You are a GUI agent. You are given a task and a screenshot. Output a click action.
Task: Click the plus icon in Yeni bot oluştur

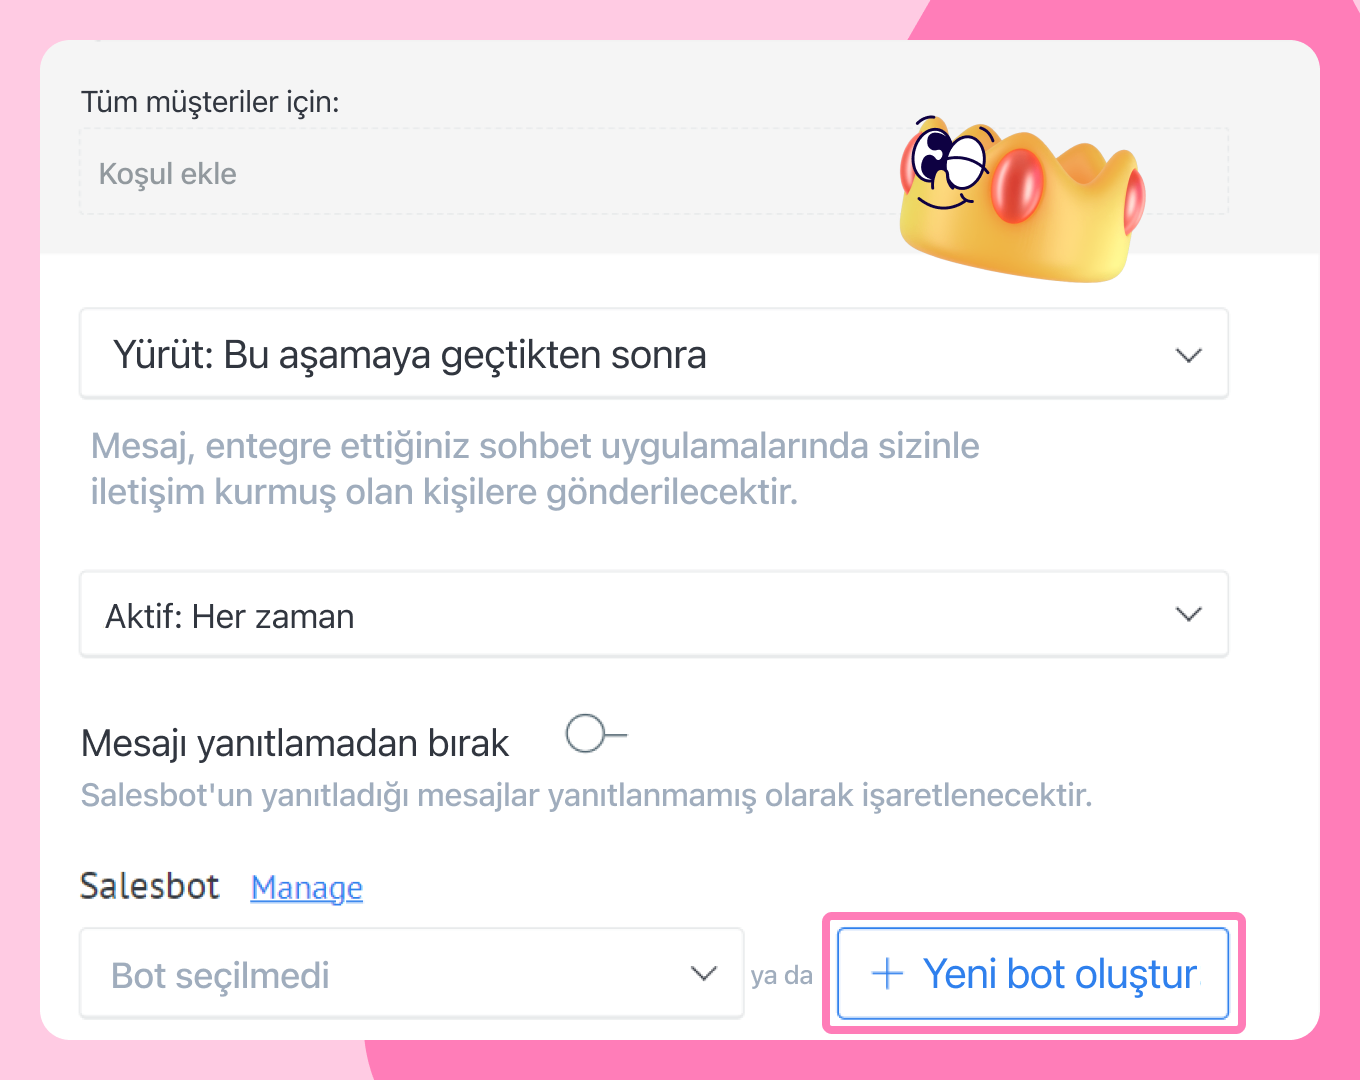coord(887,973)
